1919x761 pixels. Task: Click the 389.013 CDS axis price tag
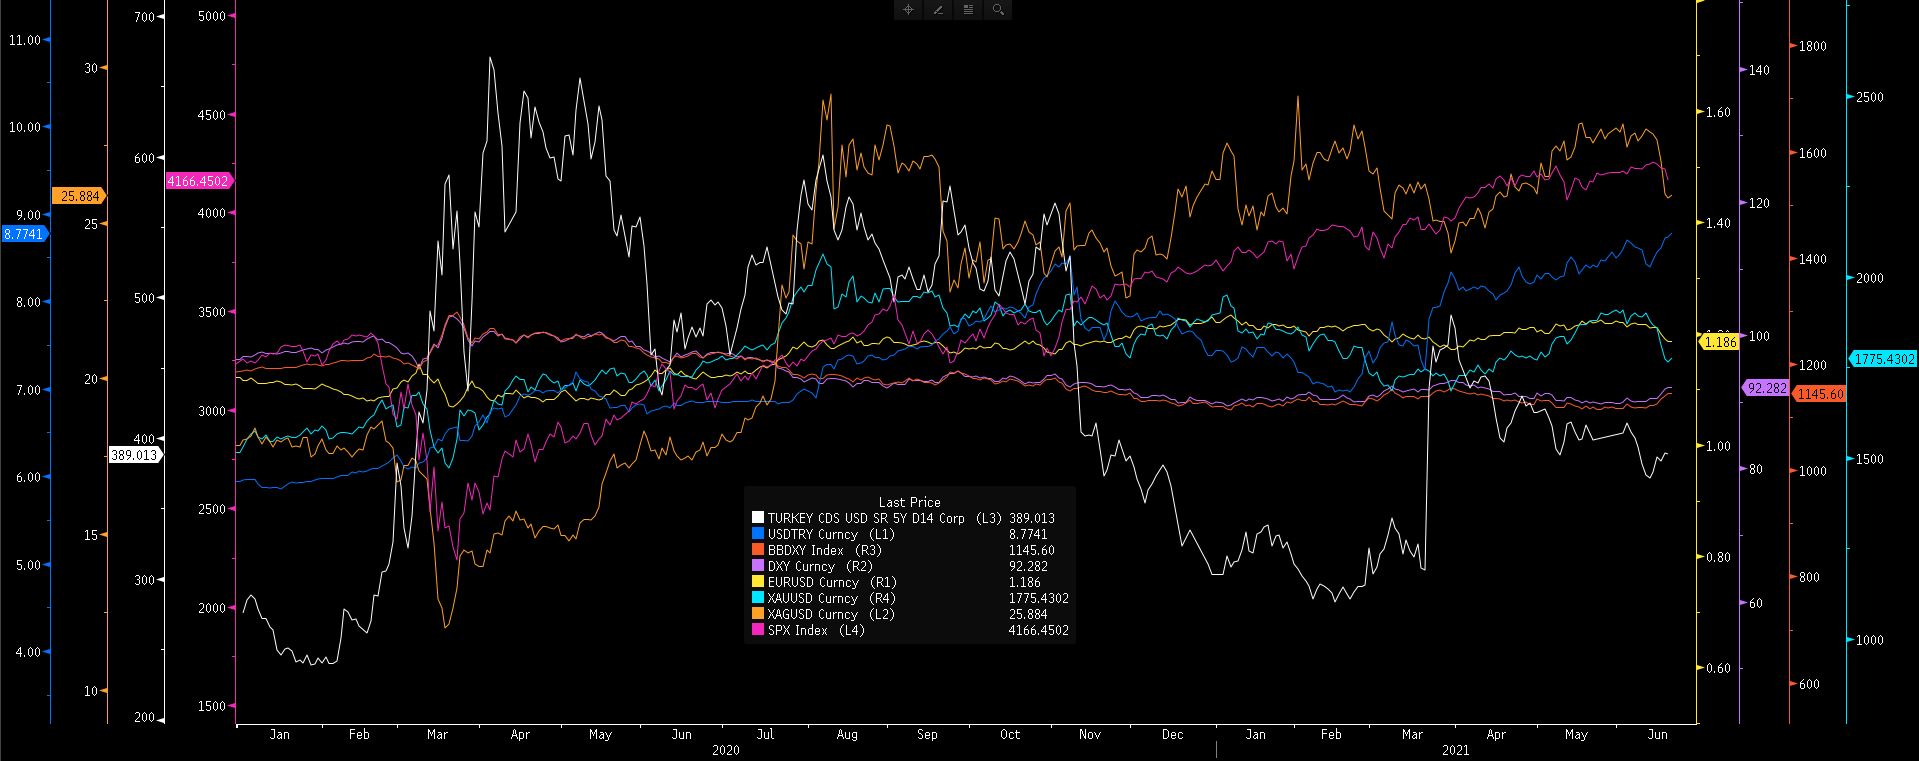(x=134, y=455)
